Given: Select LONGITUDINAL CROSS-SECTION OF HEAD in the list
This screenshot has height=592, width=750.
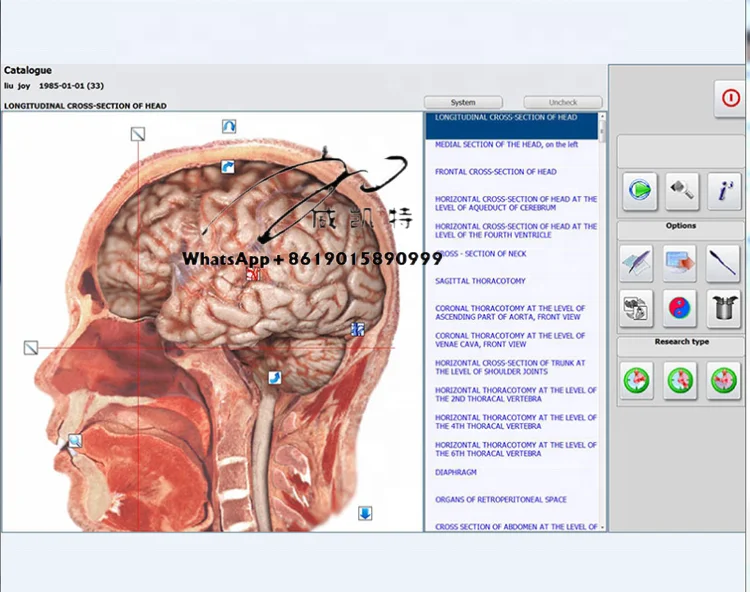Looking at the screenshot, I should [x=512, y=126].
